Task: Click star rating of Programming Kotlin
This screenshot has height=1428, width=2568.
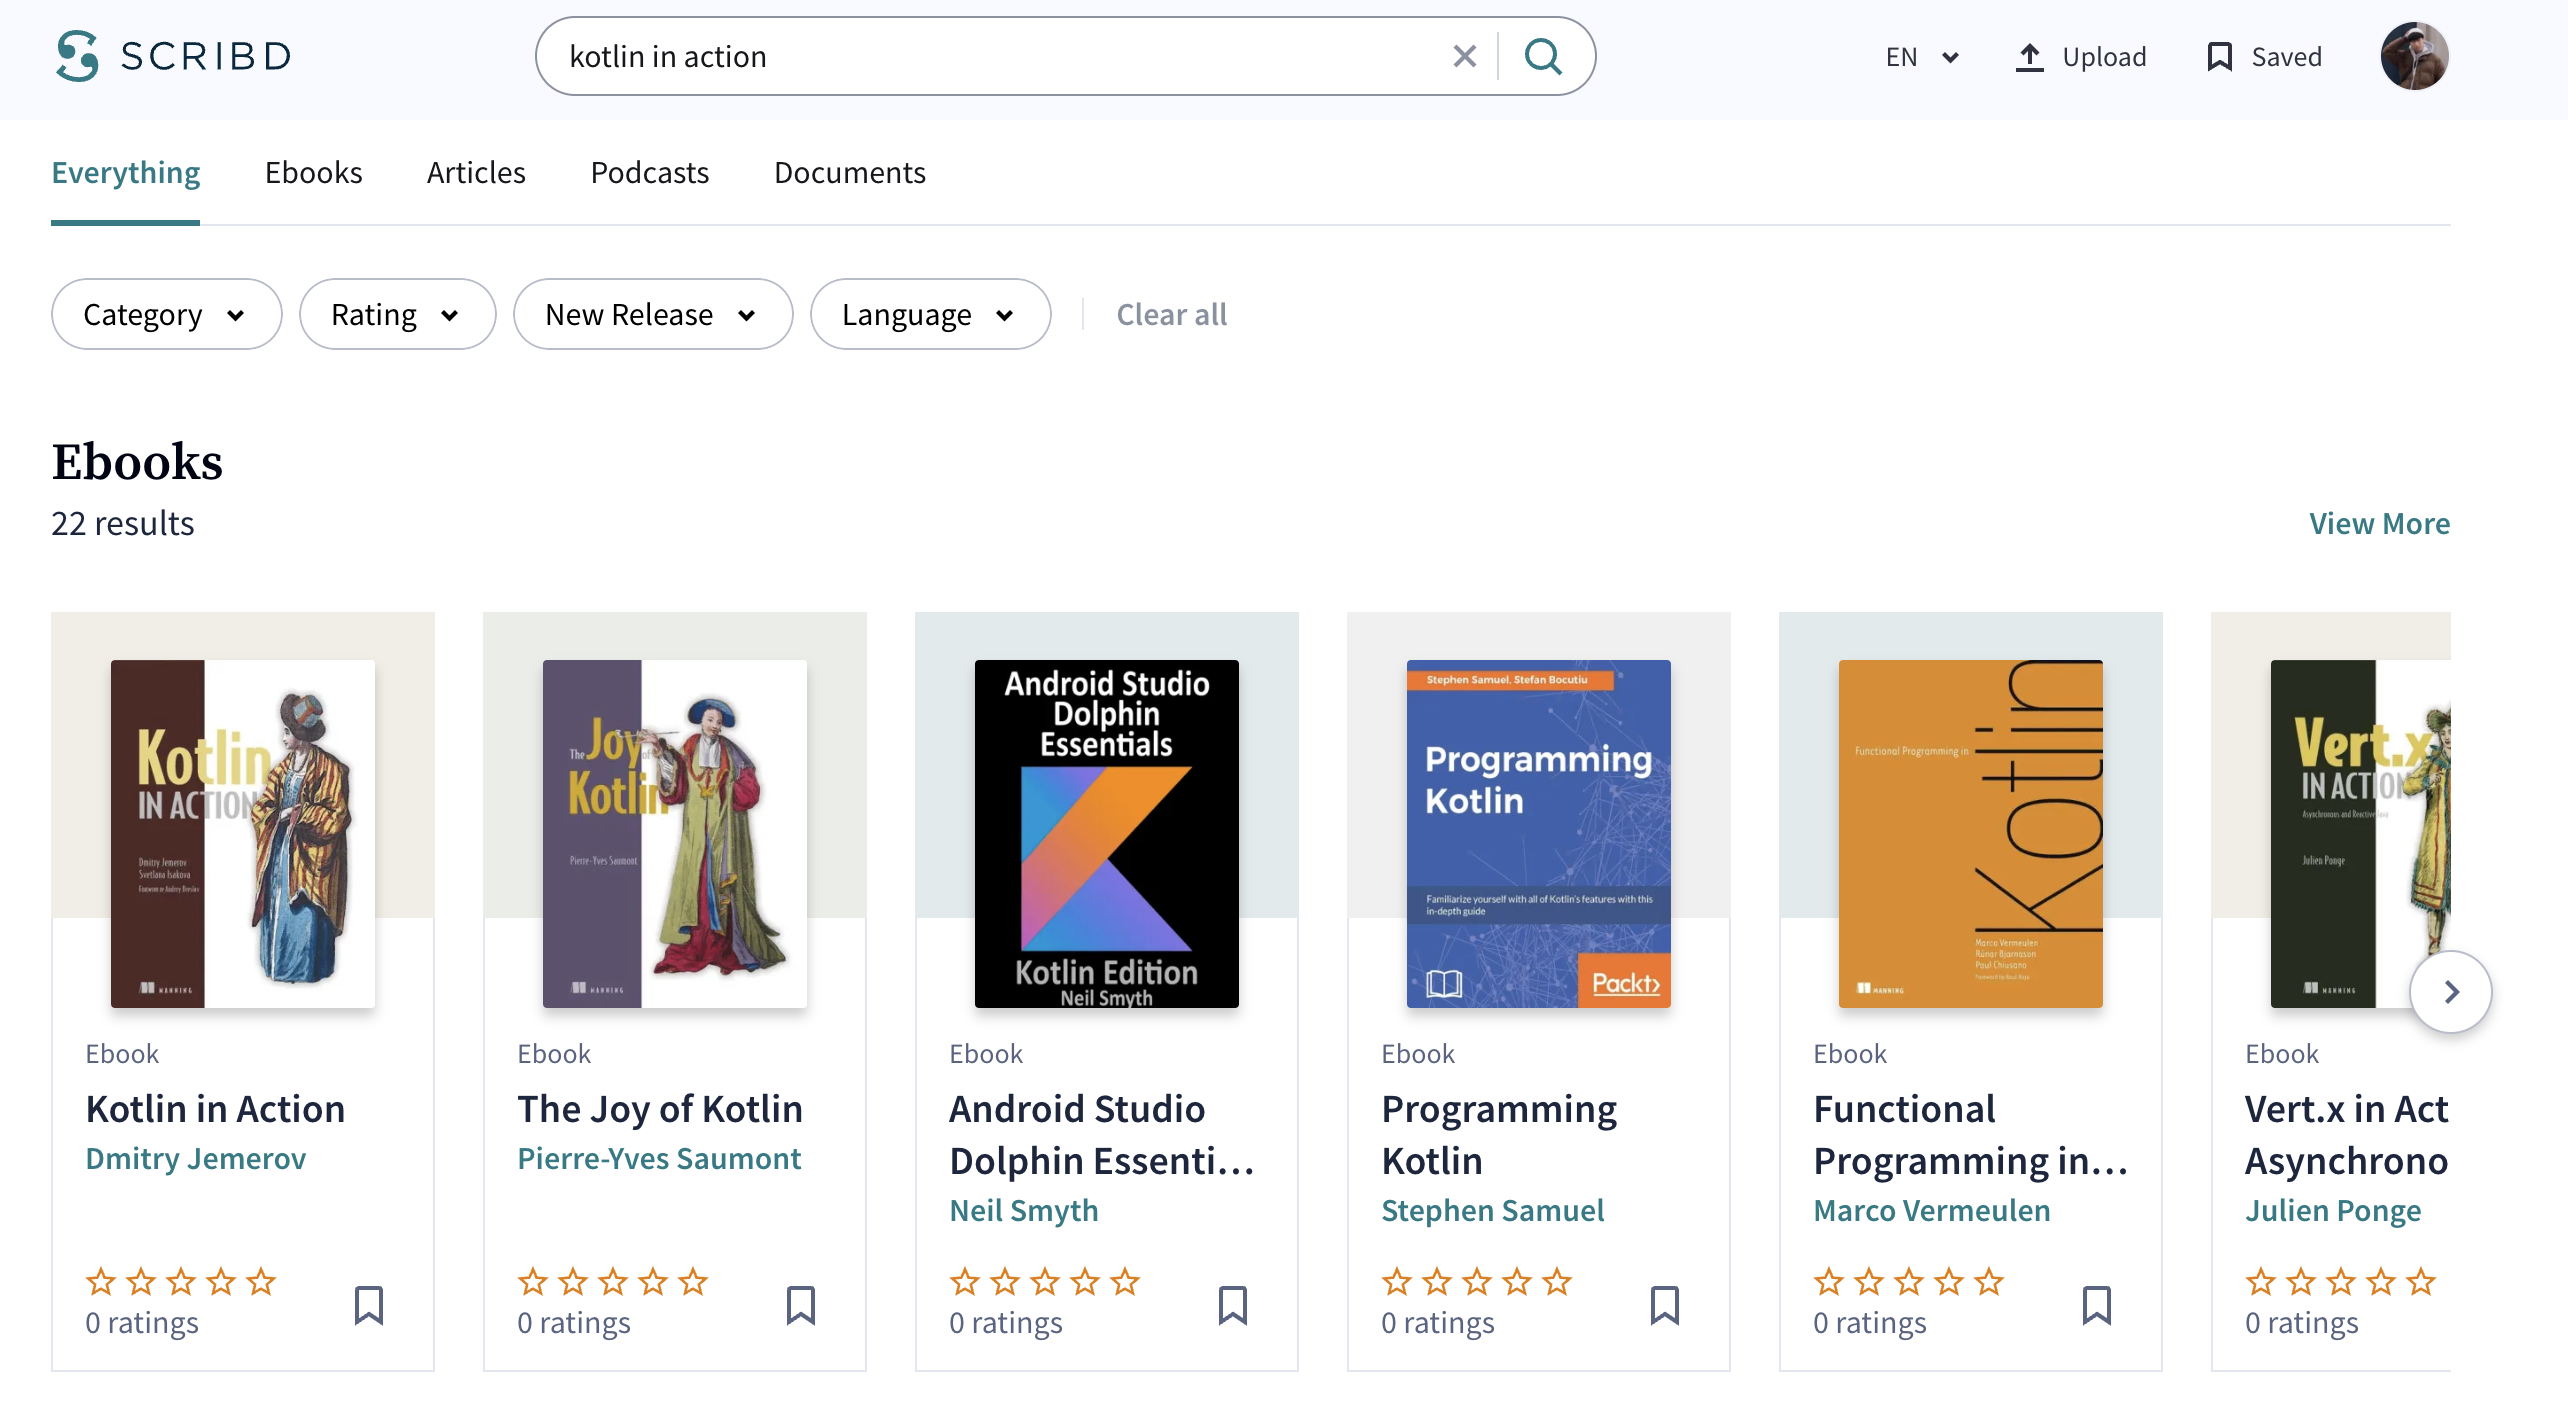Action: point(1477,1281)
